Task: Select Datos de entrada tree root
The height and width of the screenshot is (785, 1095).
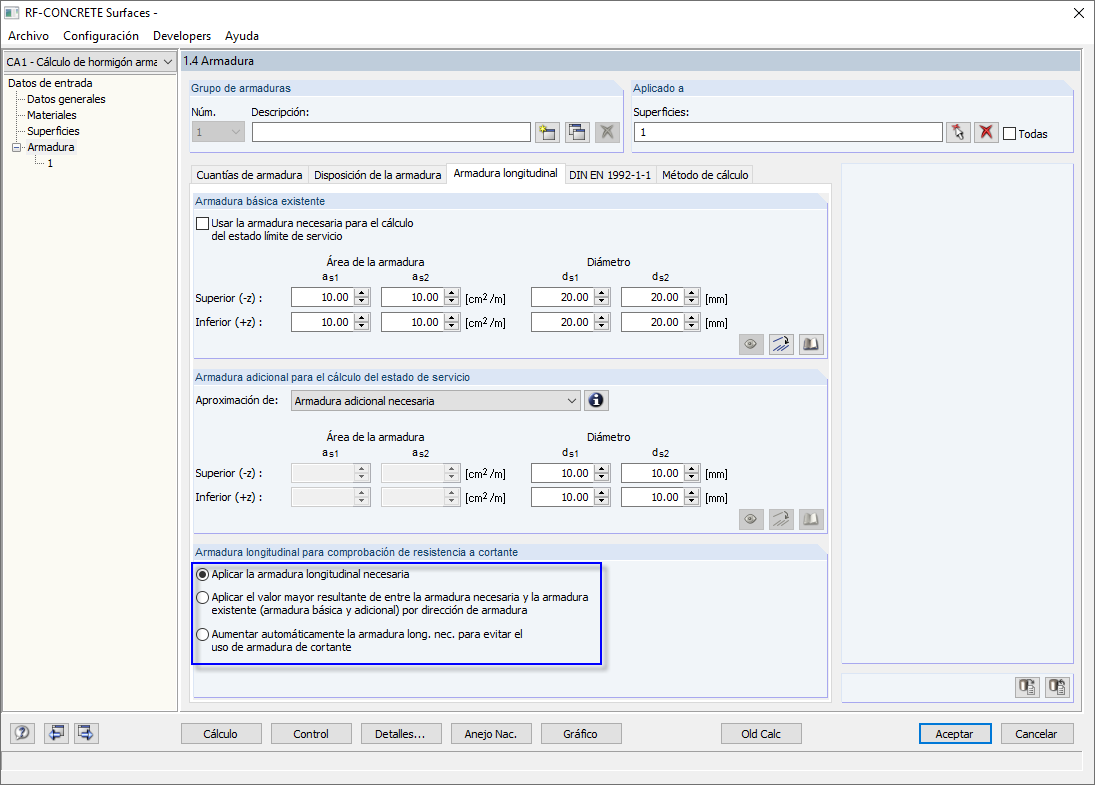Action: [50, 83]
